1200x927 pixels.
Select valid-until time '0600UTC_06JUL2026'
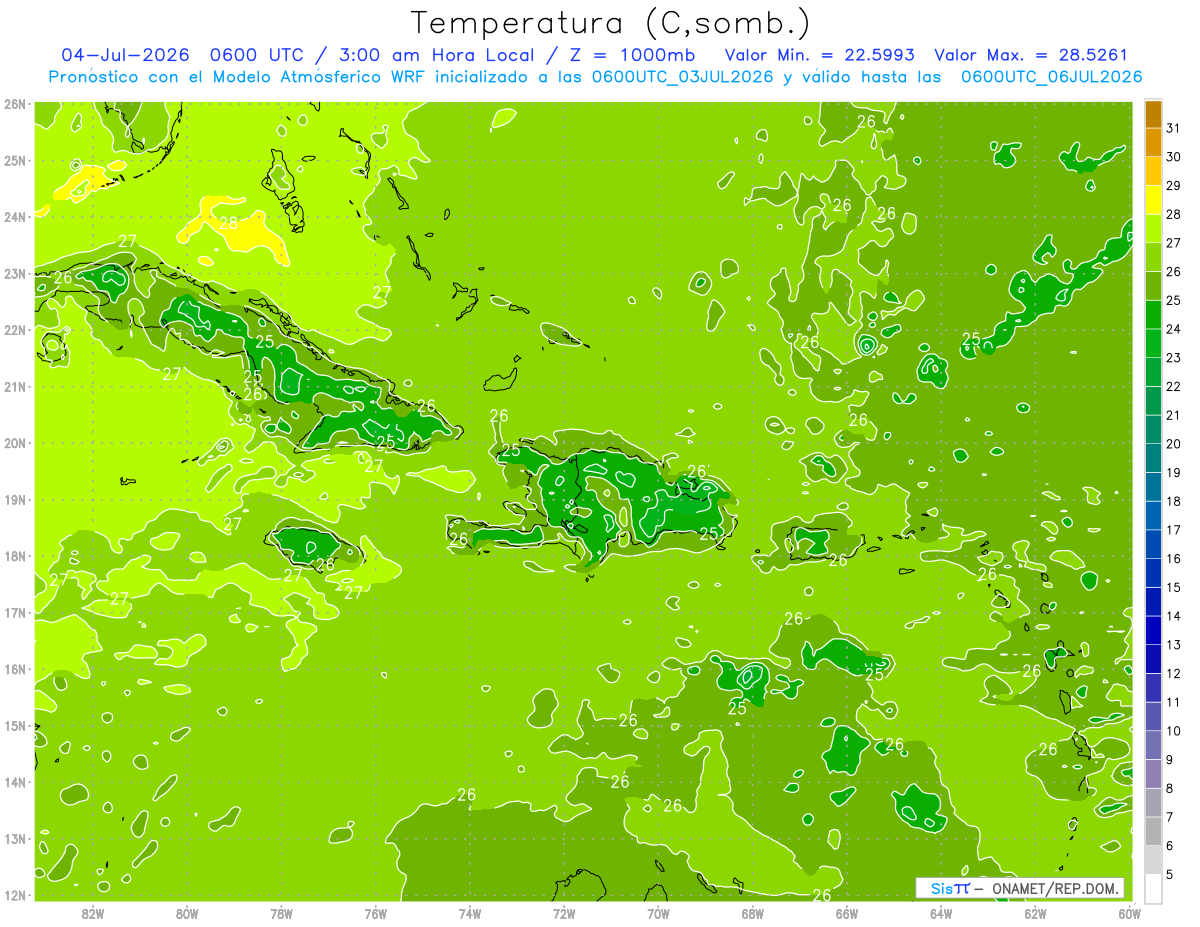click(1051, 77)
